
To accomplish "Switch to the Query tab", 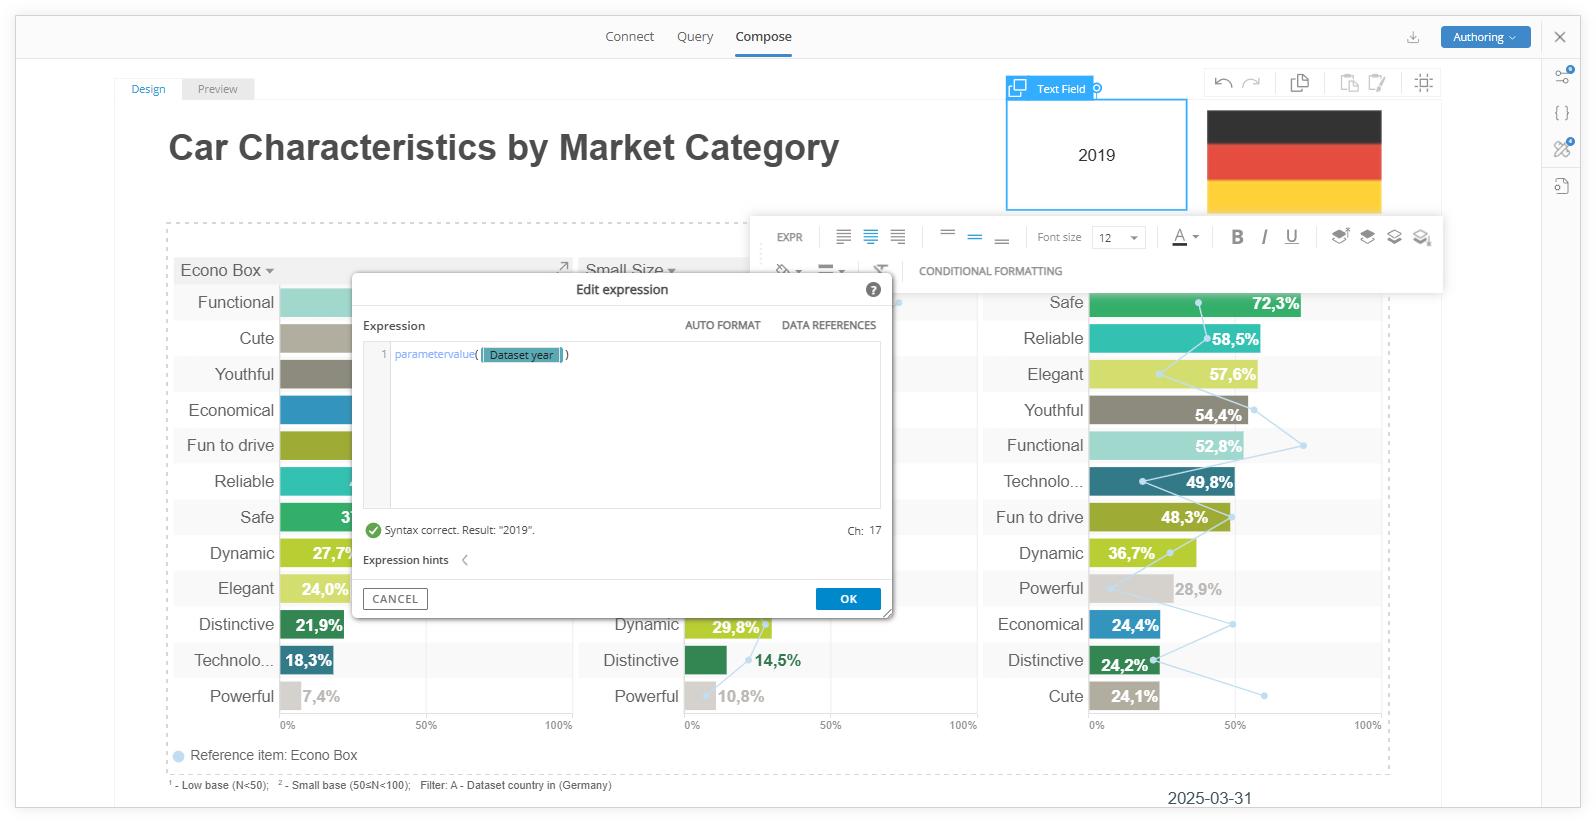I will tap(695, 37).
